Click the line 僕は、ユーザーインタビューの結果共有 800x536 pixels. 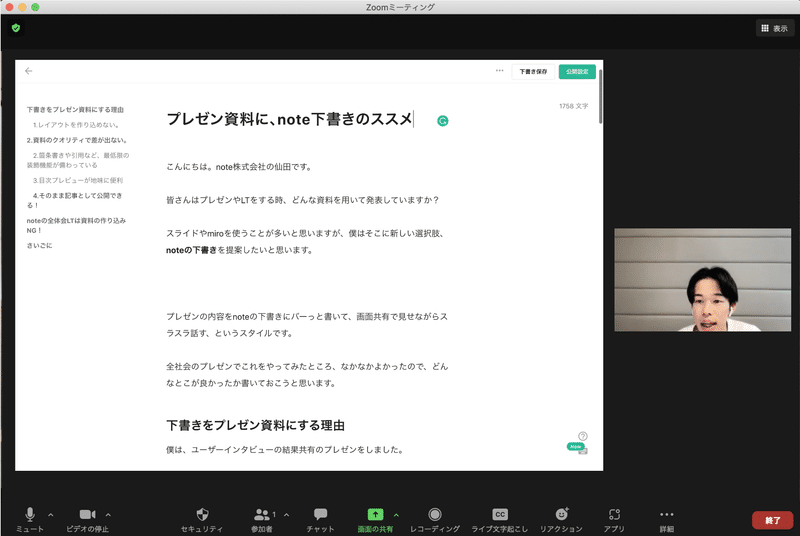point(285,449)
